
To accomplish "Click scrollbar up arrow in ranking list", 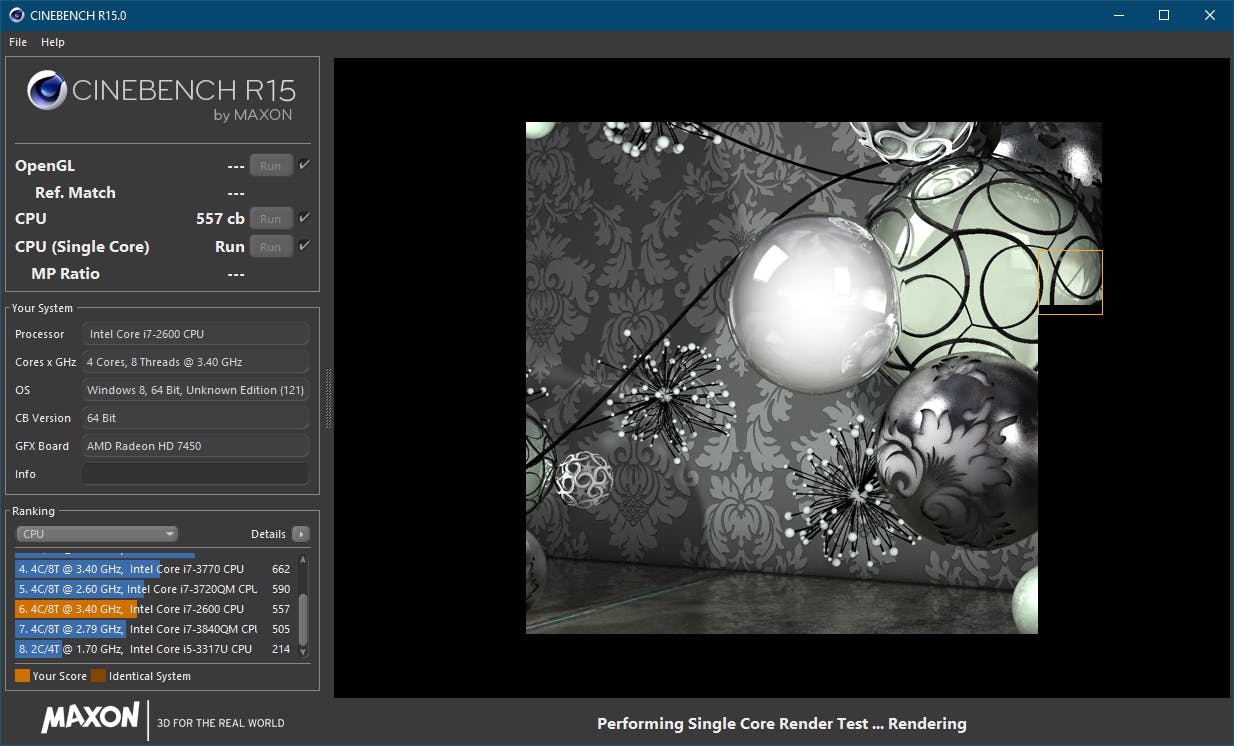I will point(303,560).
